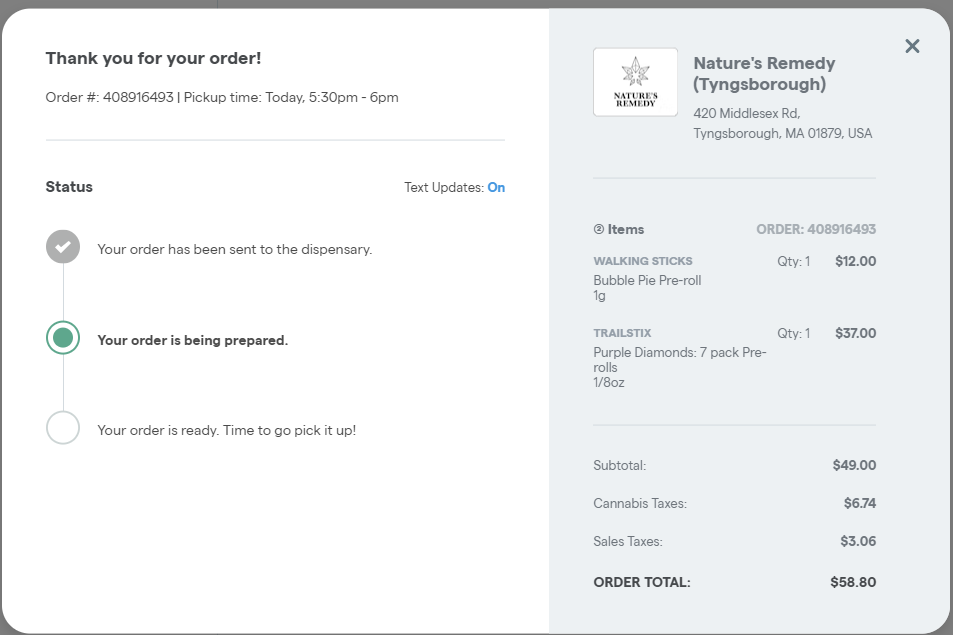This screenshot has height=635, width=953.
Task: Open the Status section heading
Action: [69, 187]
